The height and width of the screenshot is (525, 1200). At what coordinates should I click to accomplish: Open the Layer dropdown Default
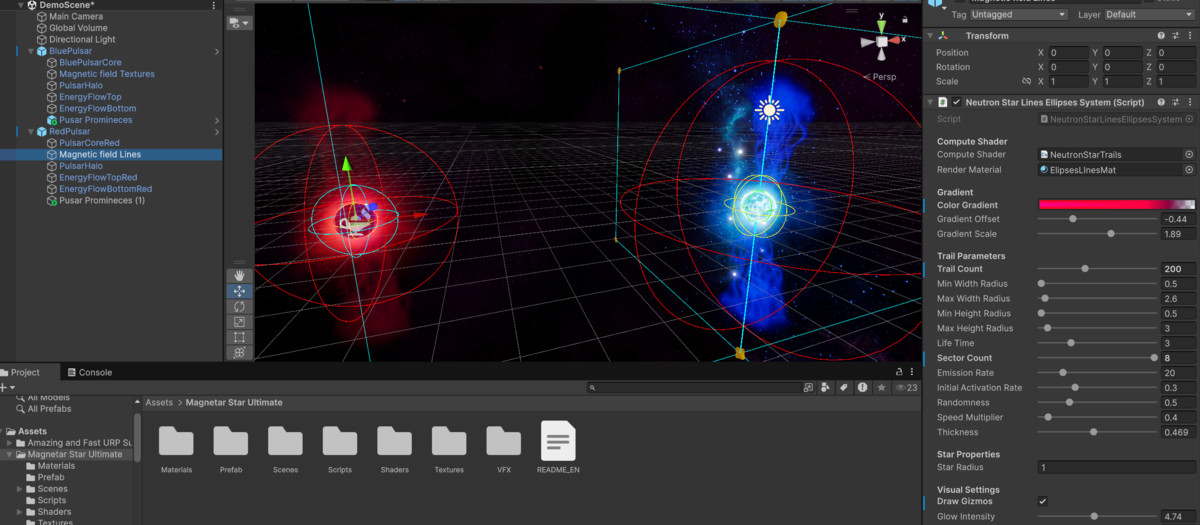pyautogui.click(x=1148, y=15)
